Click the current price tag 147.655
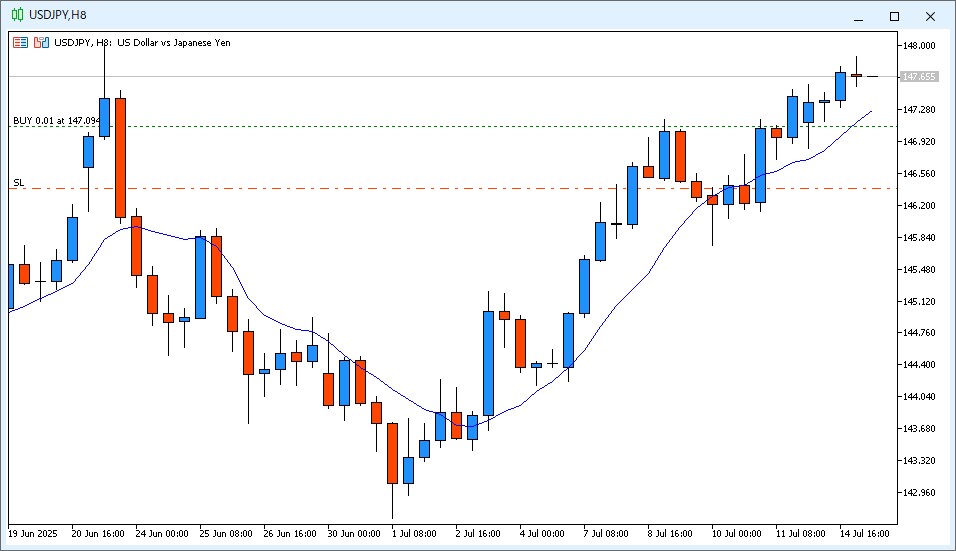 [918, 77]
